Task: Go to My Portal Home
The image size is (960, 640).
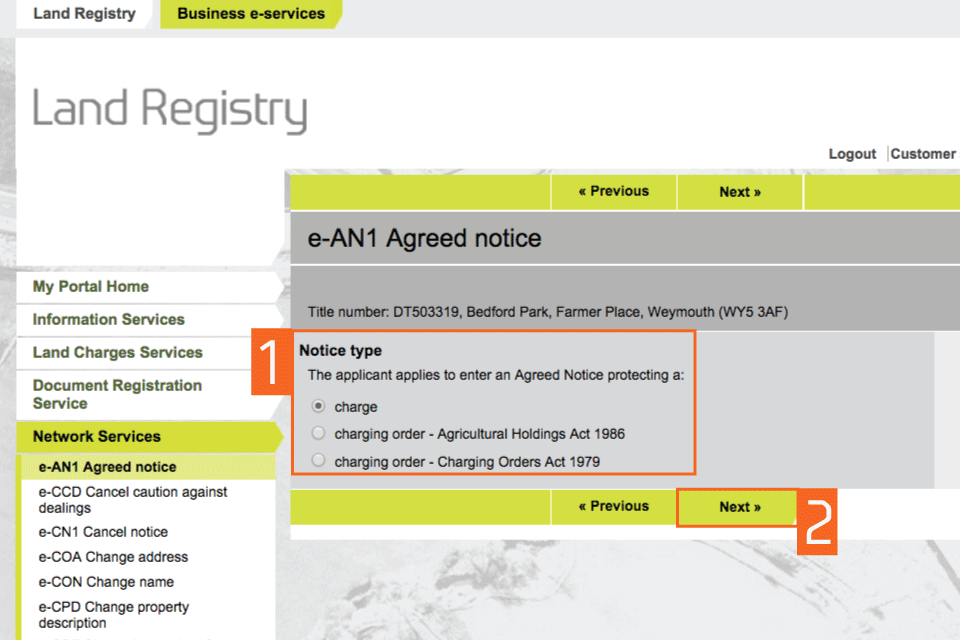Action: (x=91, y=287)
